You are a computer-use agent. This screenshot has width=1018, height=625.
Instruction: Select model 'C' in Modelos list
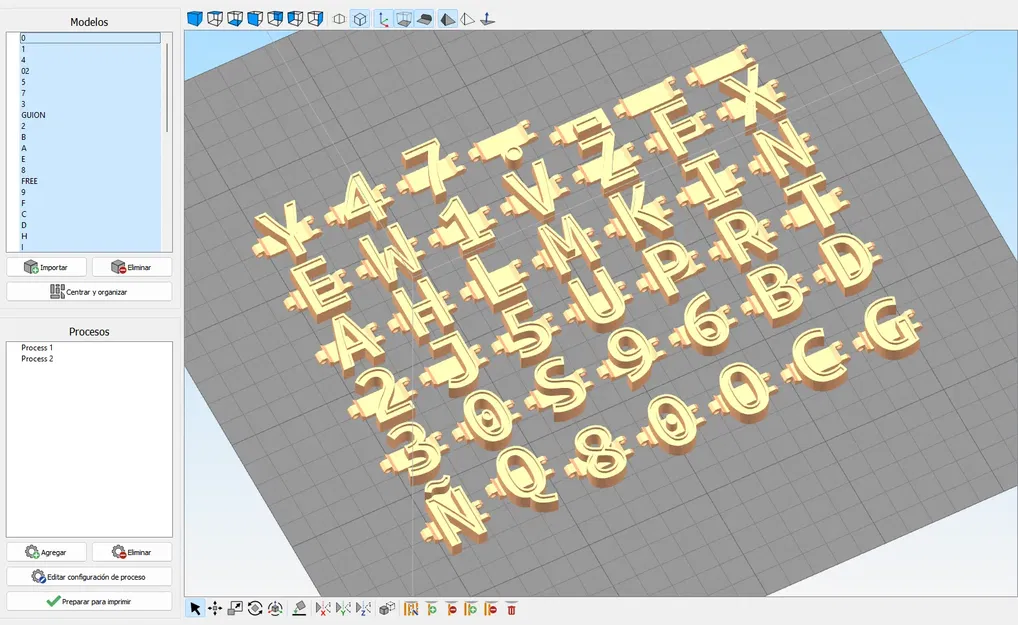pyautogui.click(x=90, y=214)
